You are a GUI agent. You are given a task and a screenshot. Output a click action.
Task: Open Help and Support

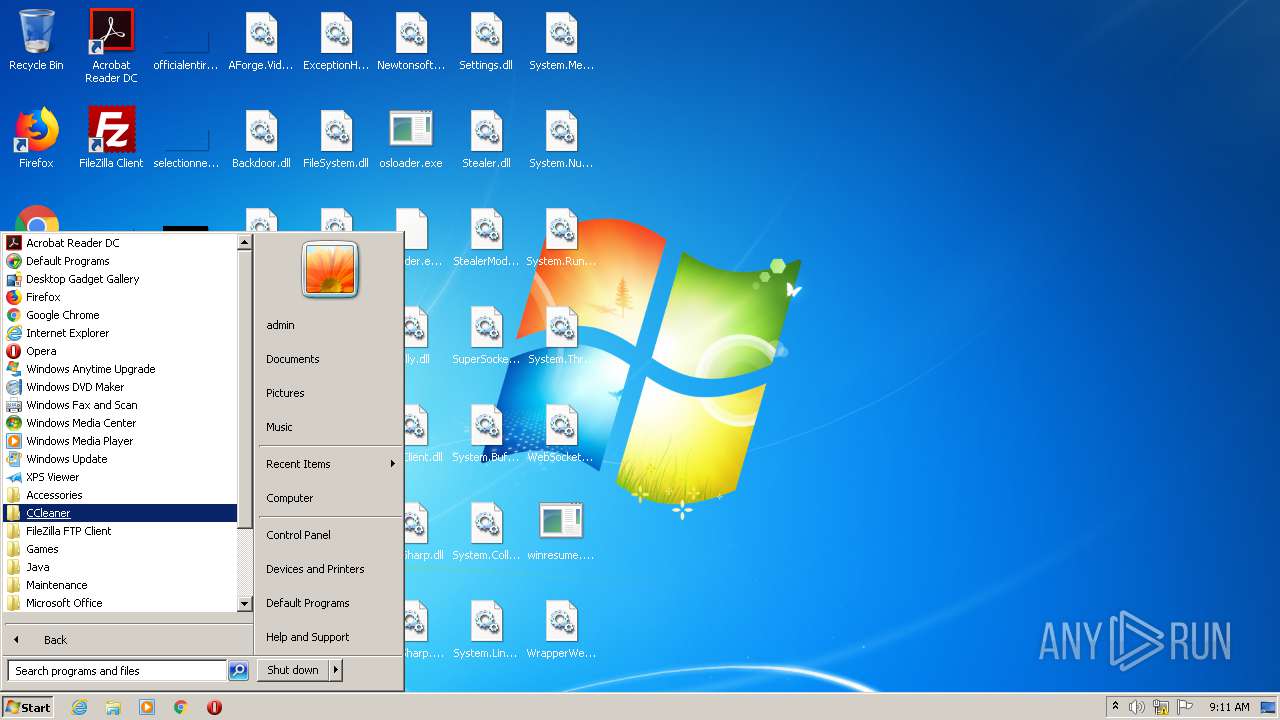[x=330, y=637]
